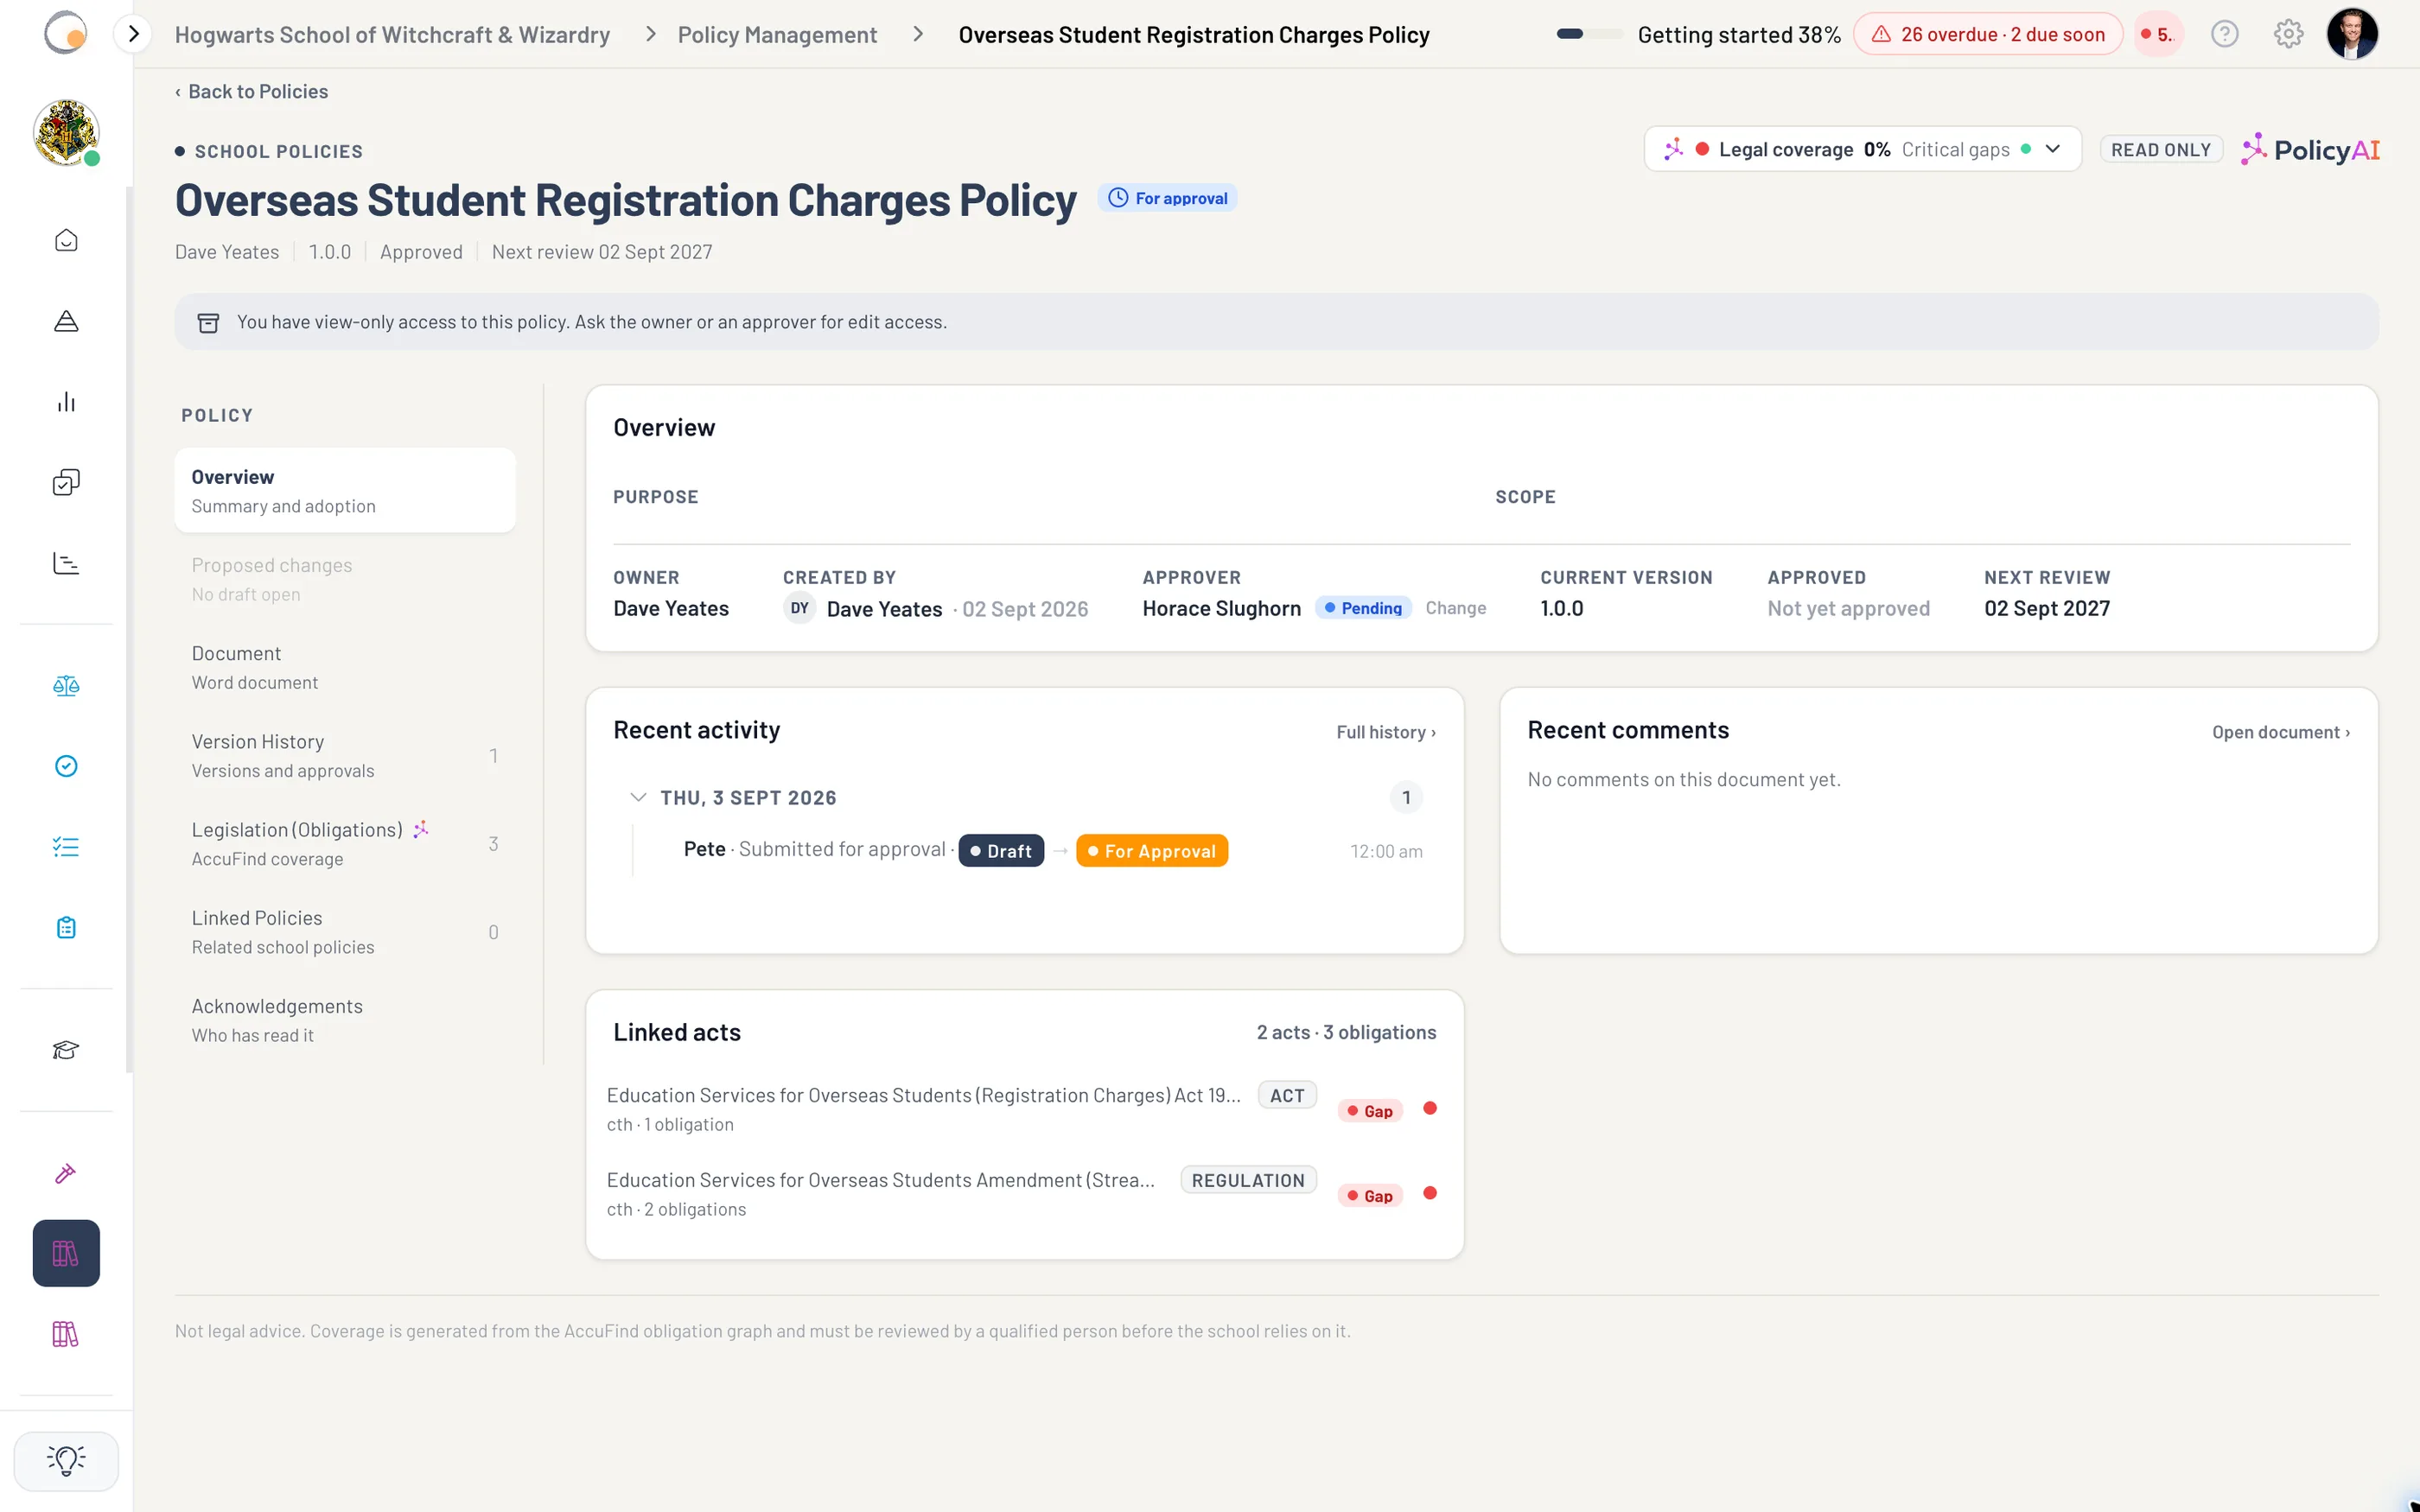The width and height of the screenshot is (2420, 1512).
Task: Expand the Legal coverage dropdown
Action: (1862, 149)
